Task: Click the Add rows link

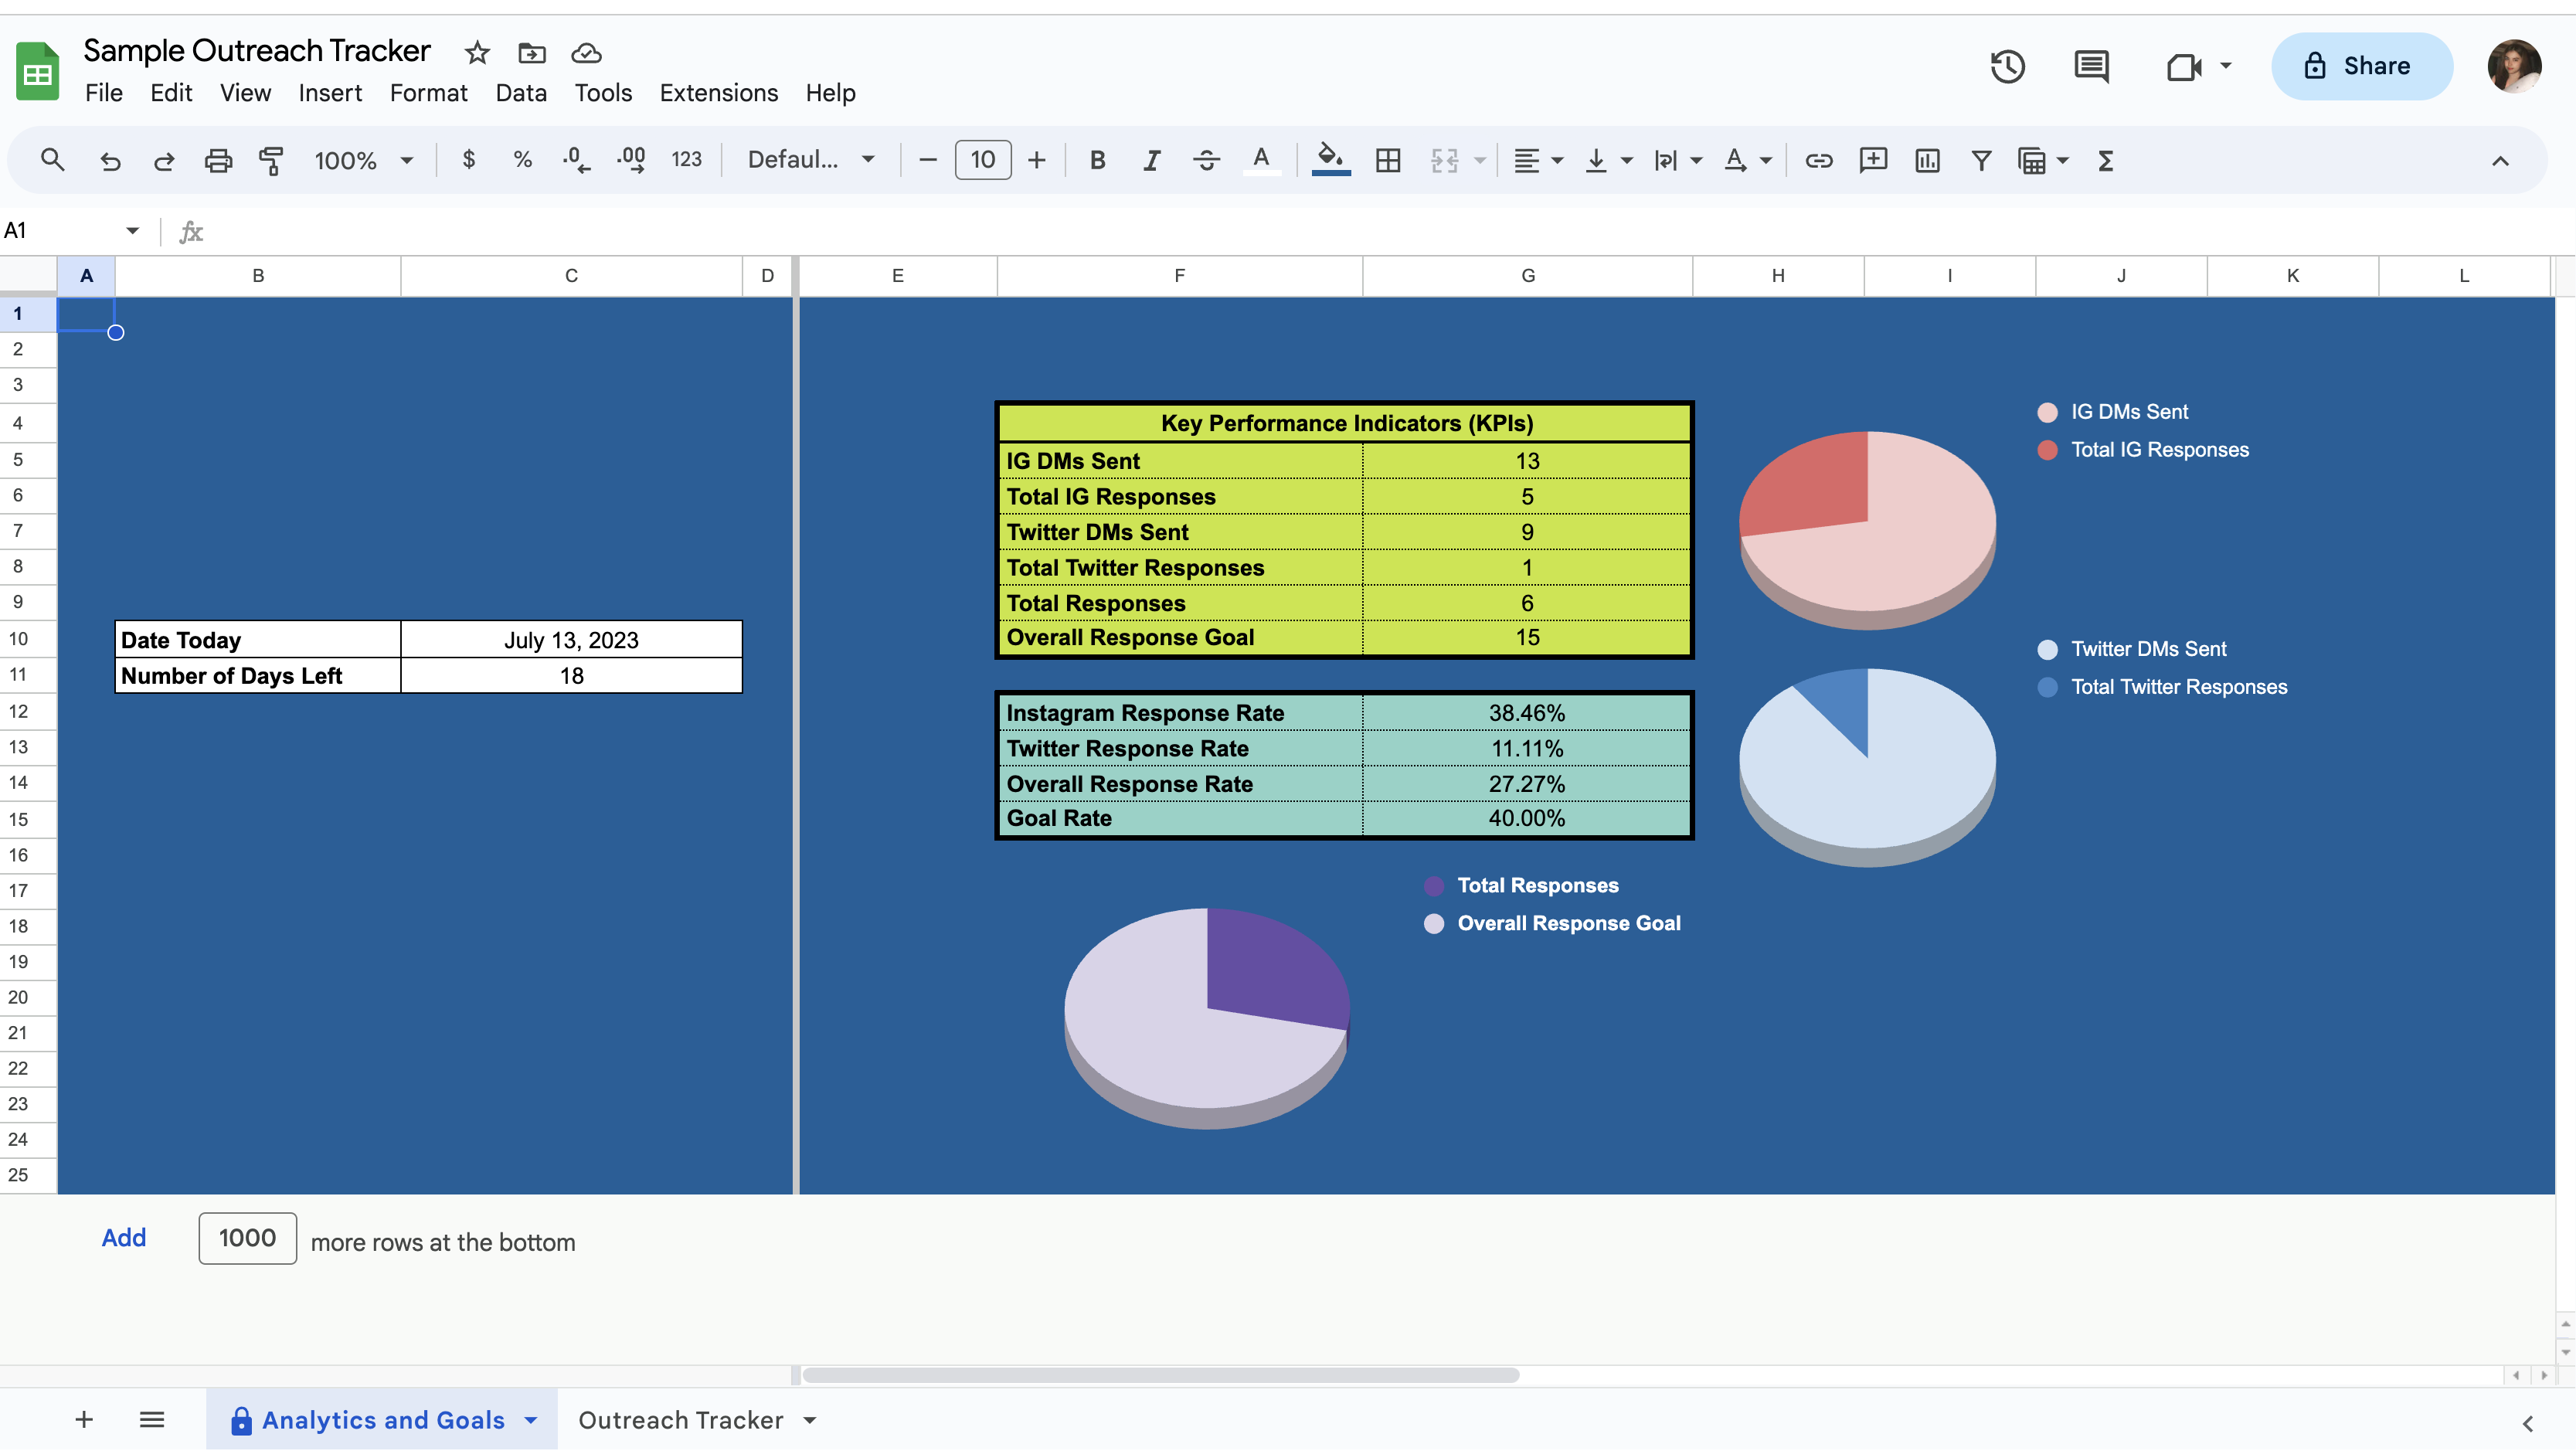Action: (x=124, y=1238)
